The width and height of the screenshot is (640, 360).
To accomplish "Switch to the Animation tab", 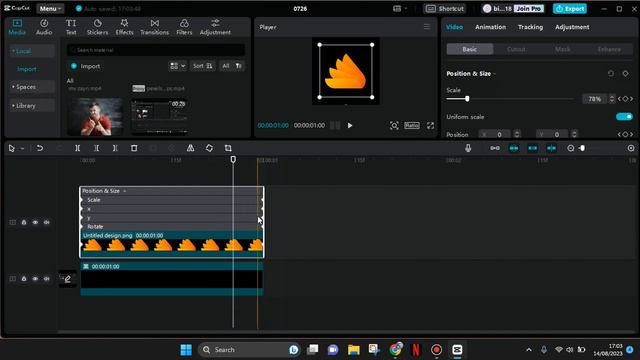I will (x=490, y=27).
